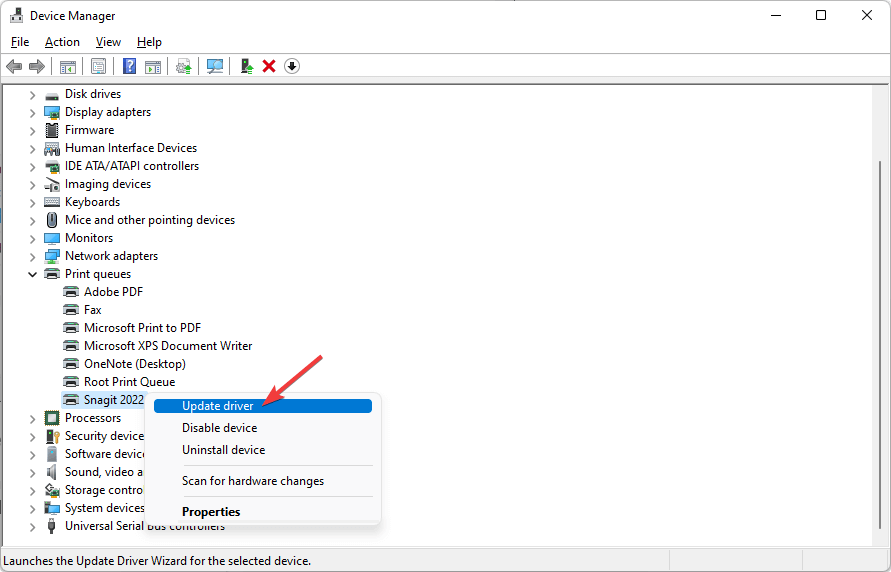Image resolution: width=891 pixels, height=572 pixels.
Task: Select the Fax print queue
Action: [x=93, y=310]
